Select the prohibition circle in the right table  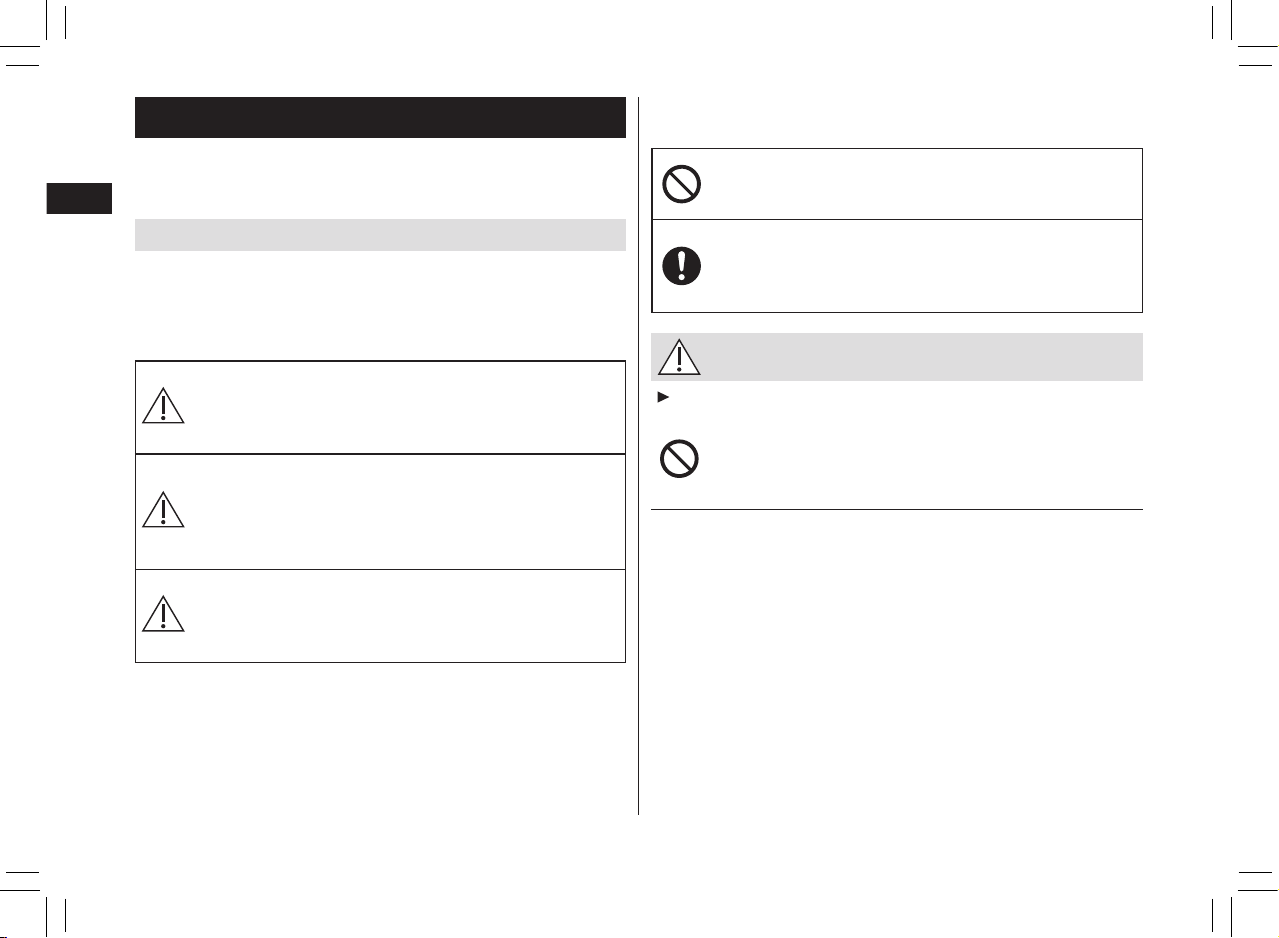(681, 184)
